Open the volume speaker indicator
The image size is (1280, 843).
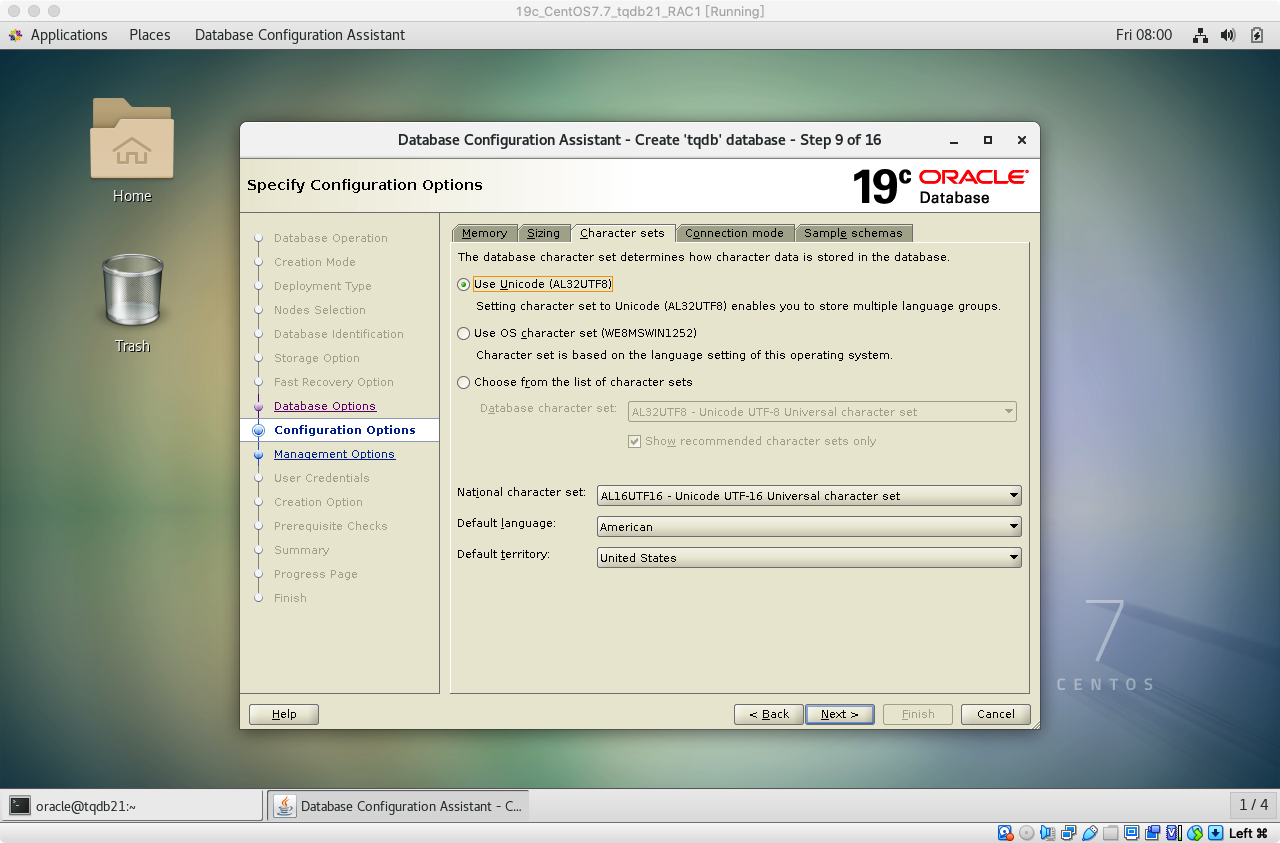[1229, 35]
